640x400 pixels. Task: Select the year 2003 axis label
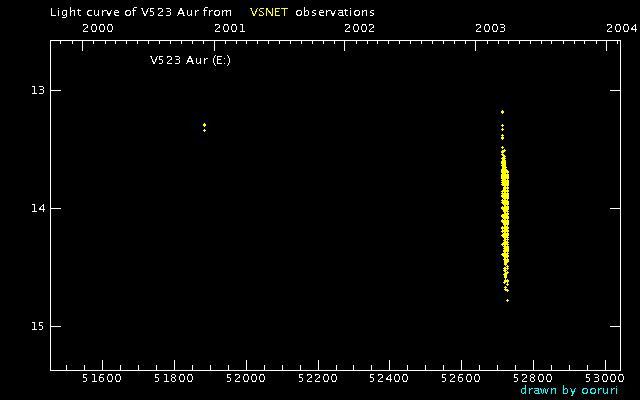click(491, 28)
